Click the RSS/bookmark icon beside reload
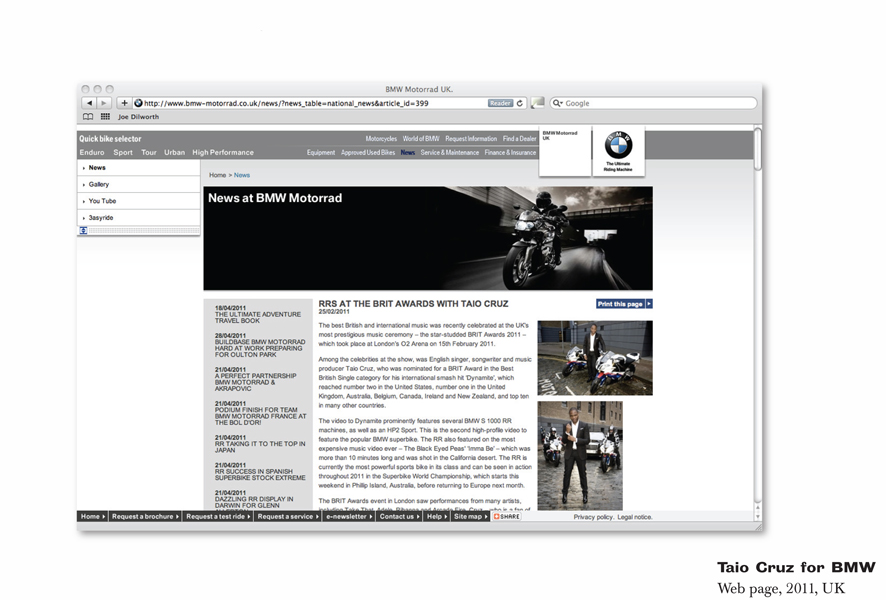Screen dimensions: 886x600 tap(538, 103)
